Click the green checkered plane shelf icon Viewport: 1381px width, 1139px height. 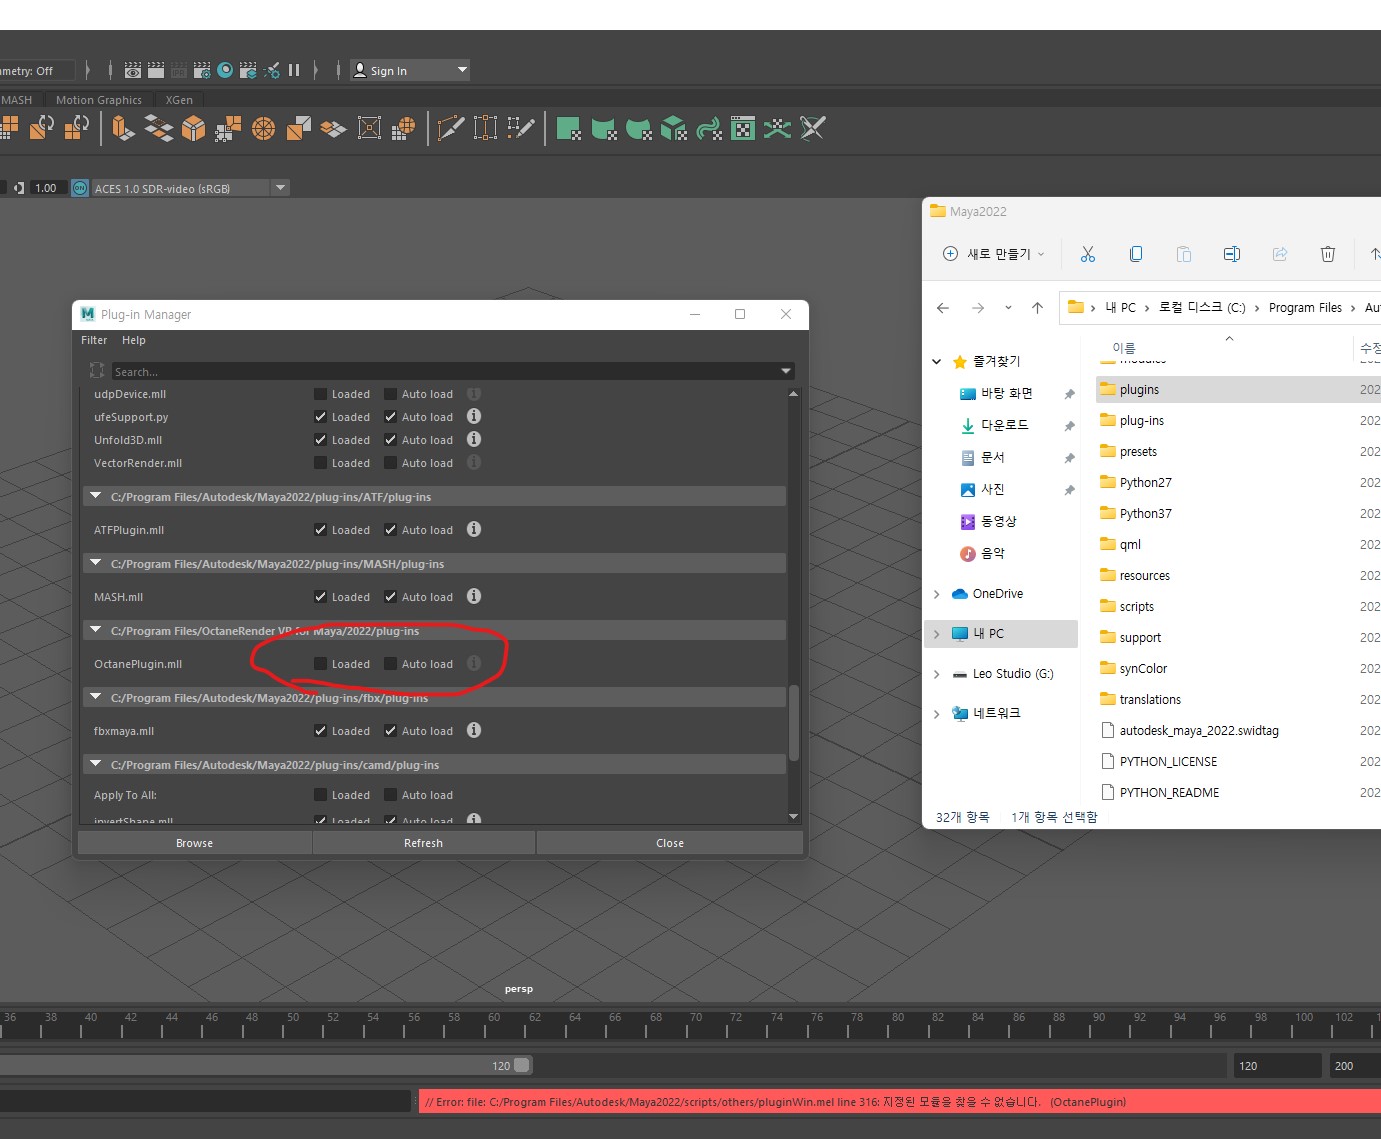click(569, 128)
